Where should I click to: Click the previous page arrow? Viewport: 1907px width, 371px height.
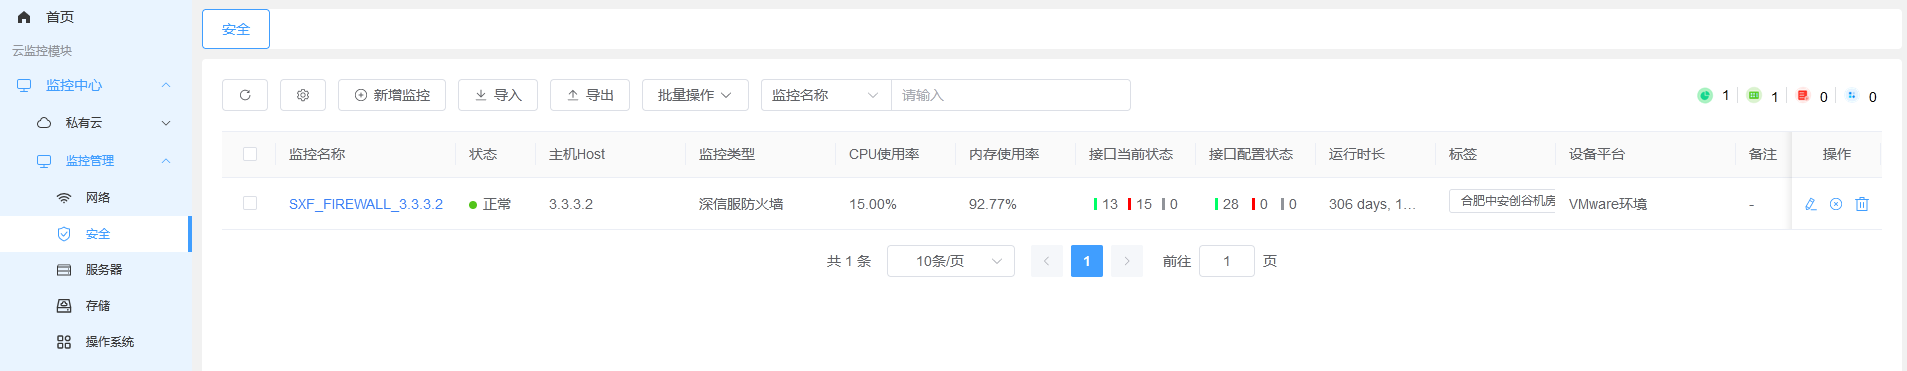[x=1047, y=261]
